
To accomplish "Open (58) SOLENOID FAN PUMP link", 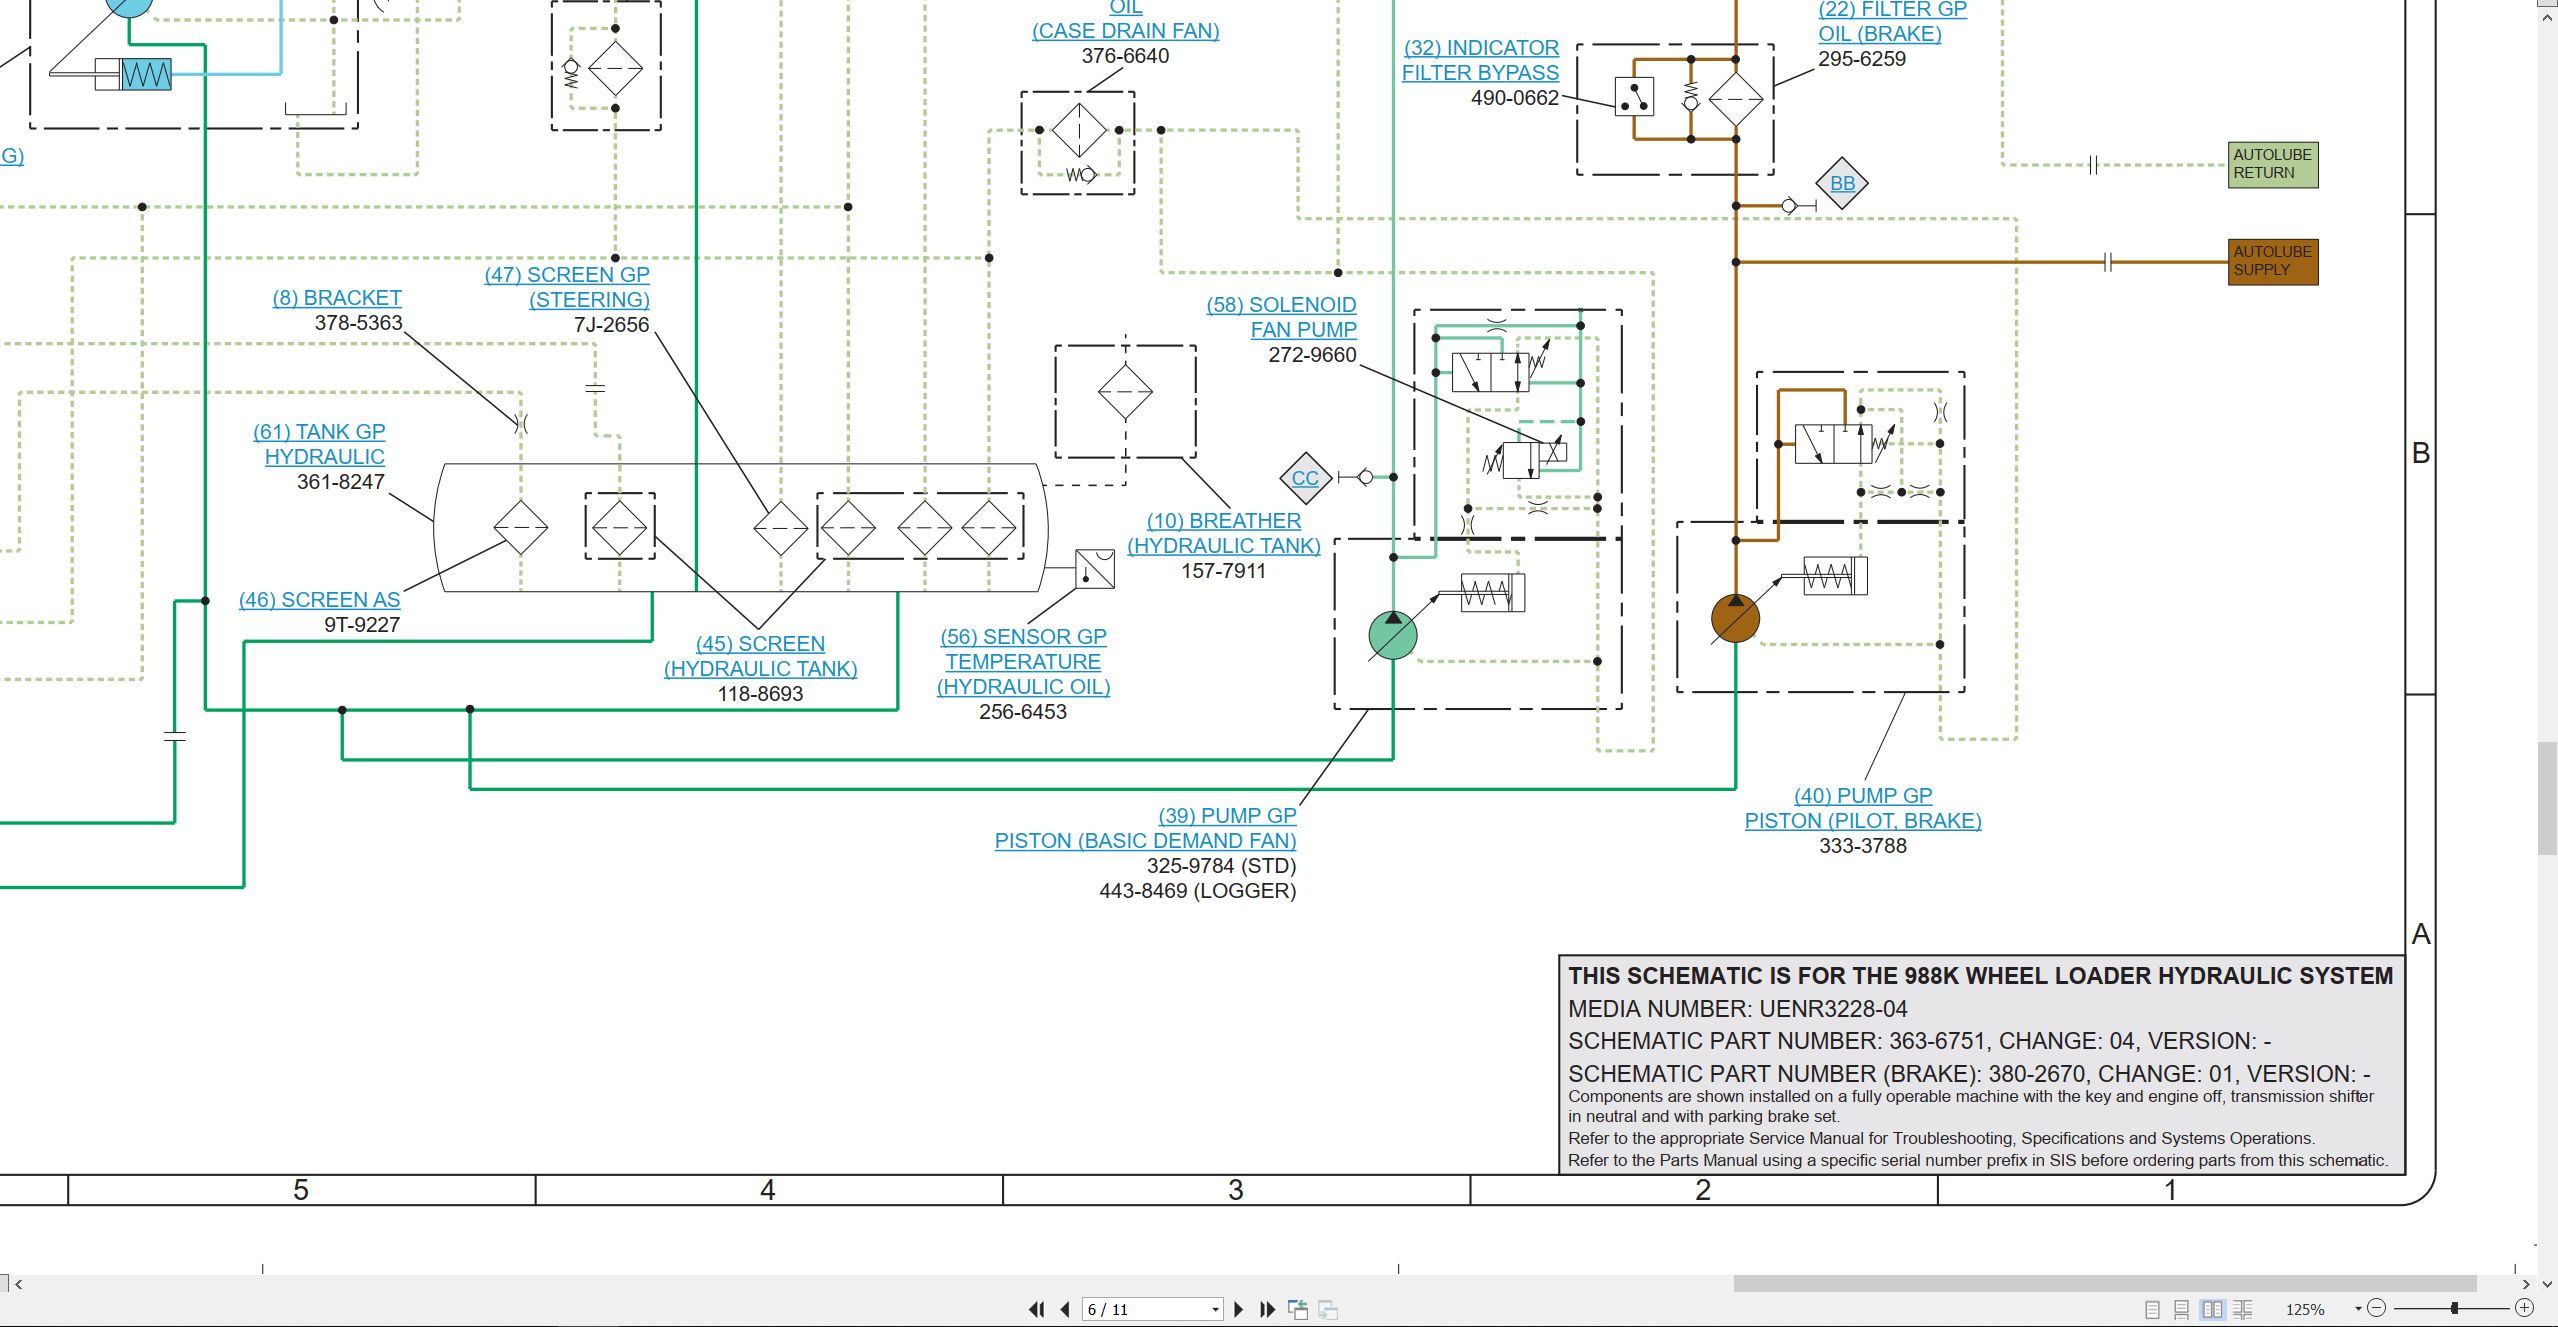I will [x=1281, y=317].
